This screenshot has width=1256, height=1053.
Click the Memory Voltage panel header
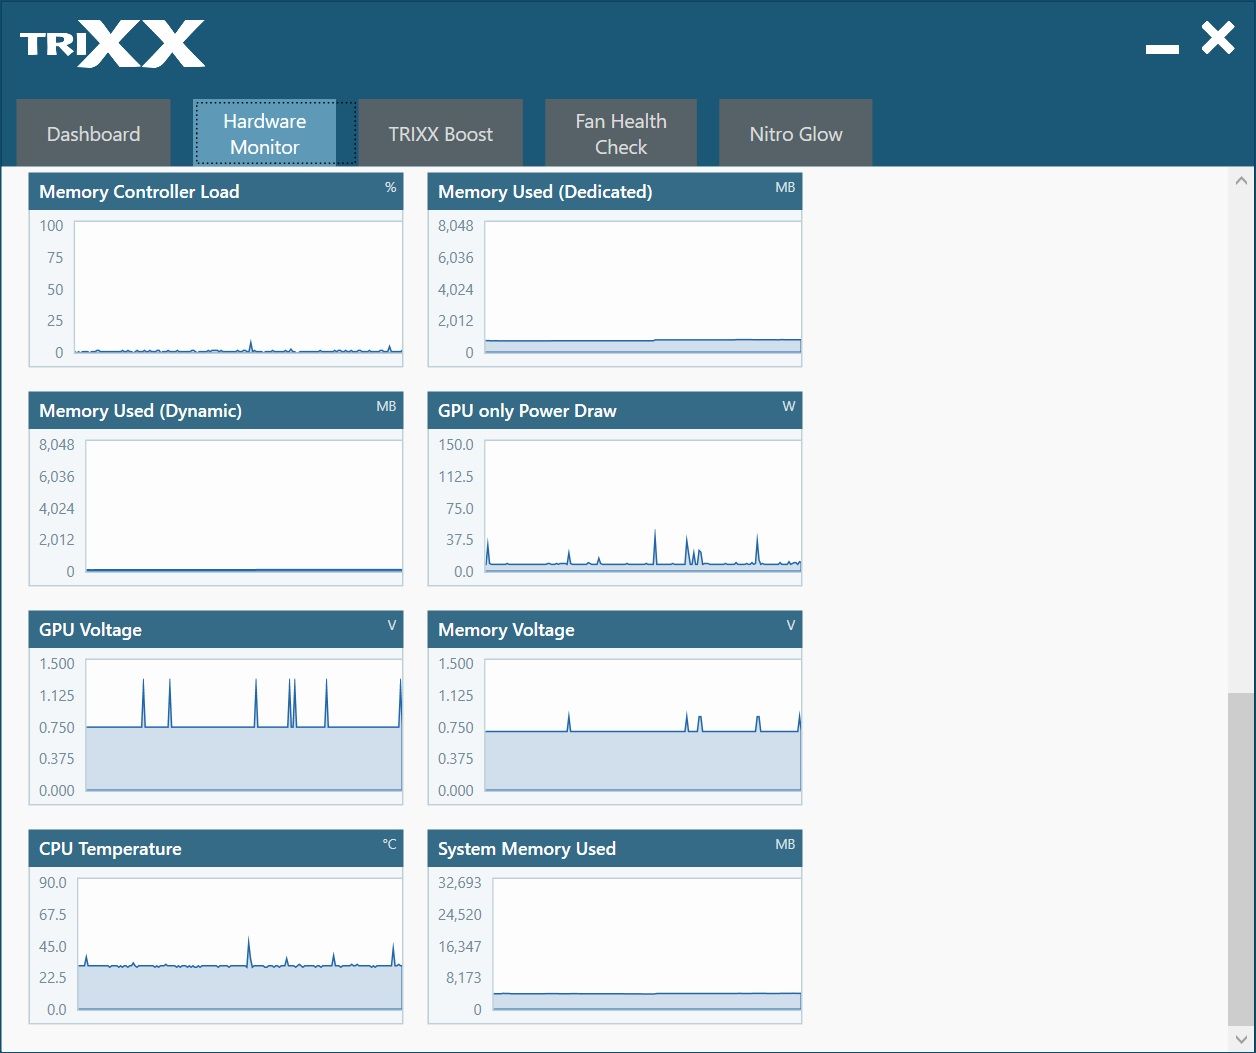pyautogui.click(x=615, y=629)
